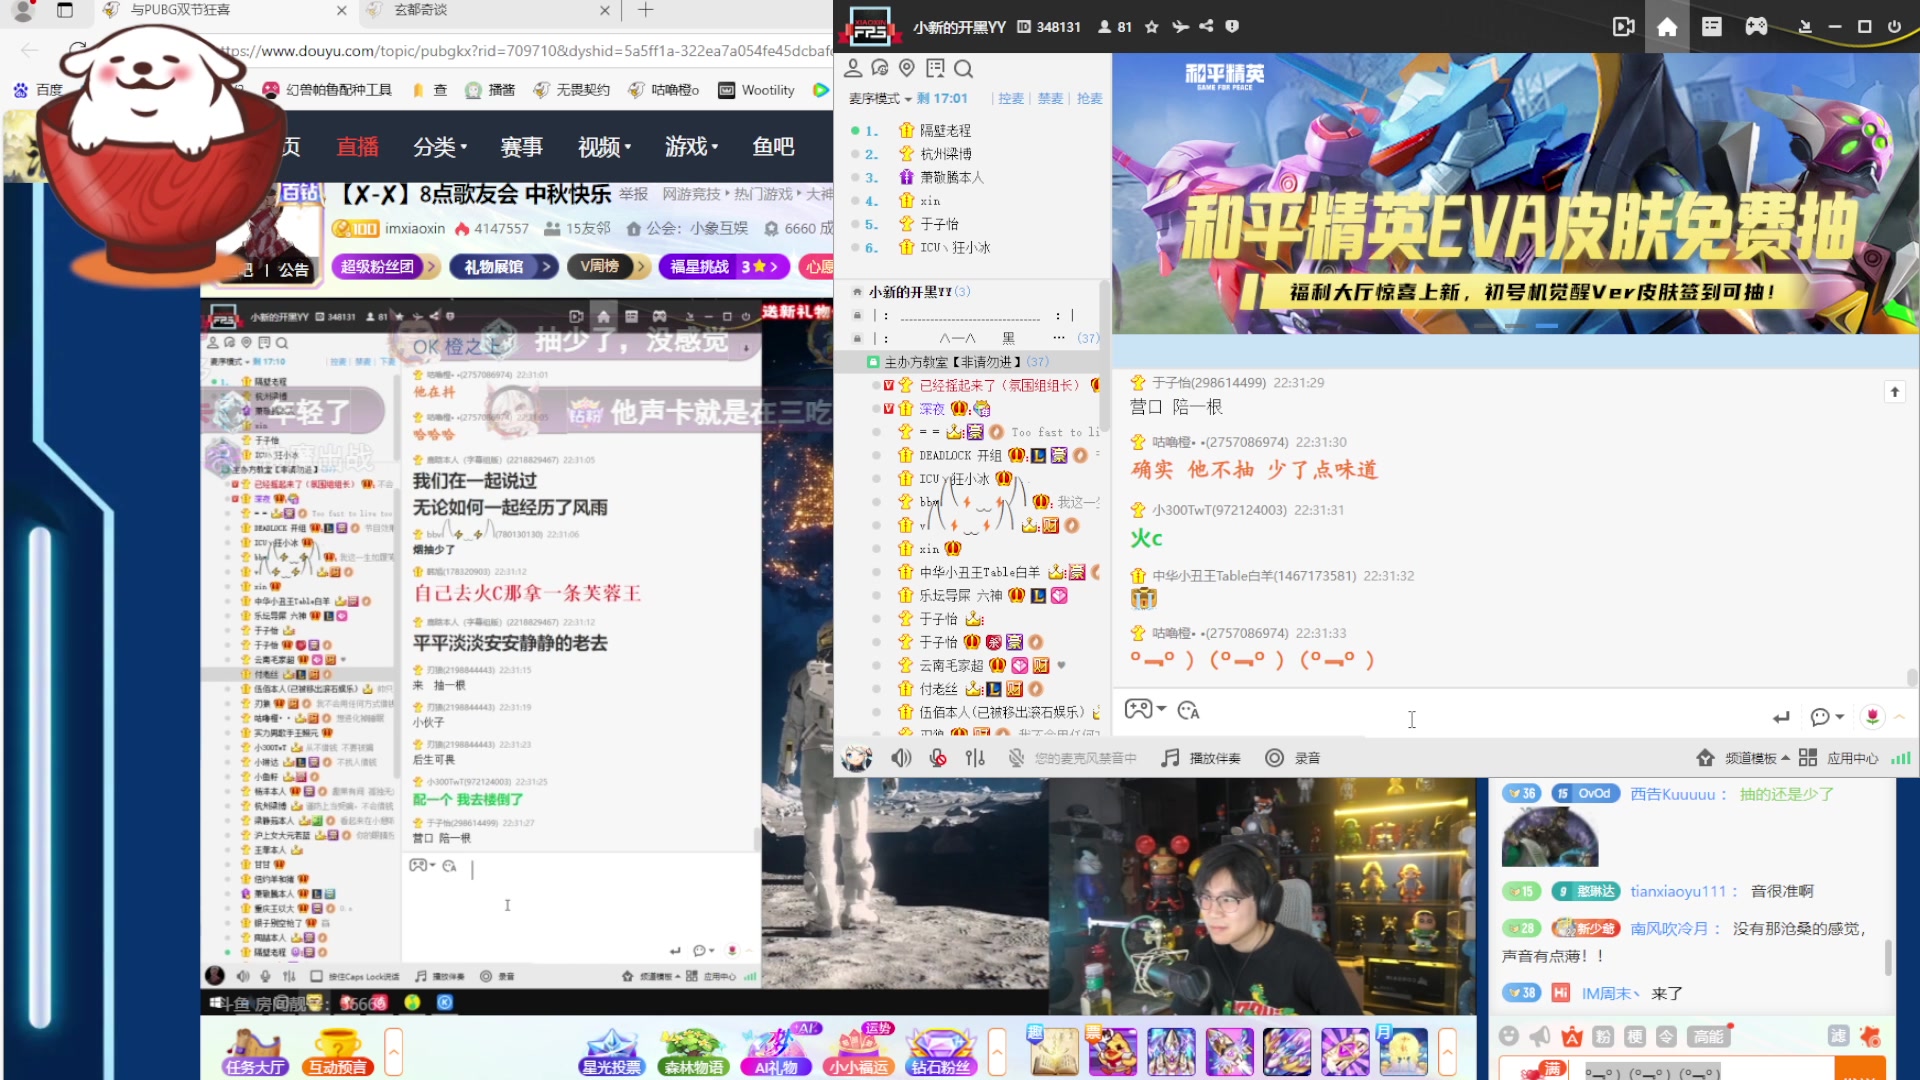Search the channel with magnifier icon
The height and width of the screenshot is (1080, 1920).
click(x=963, y=68)
